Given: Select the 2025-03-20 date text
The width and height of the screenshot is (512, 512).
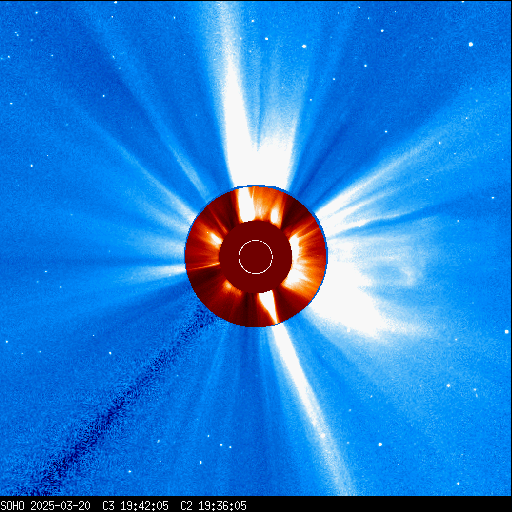Looking at the screenshot, I should point(60,506).
